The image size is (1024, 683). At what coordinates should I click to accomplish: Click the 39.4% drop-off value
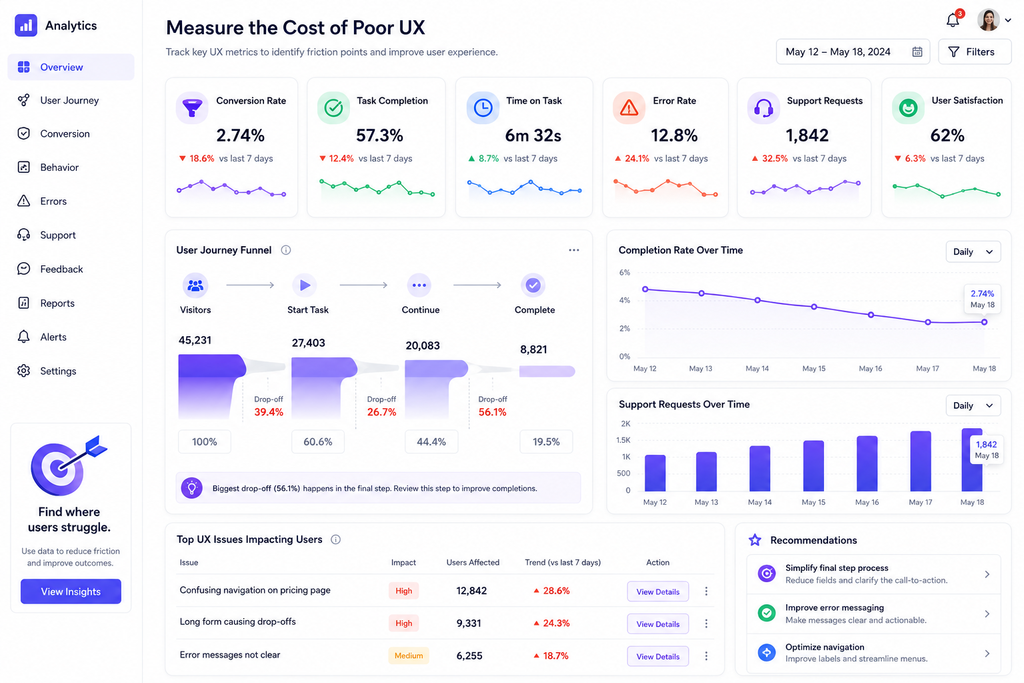(268, 412)
